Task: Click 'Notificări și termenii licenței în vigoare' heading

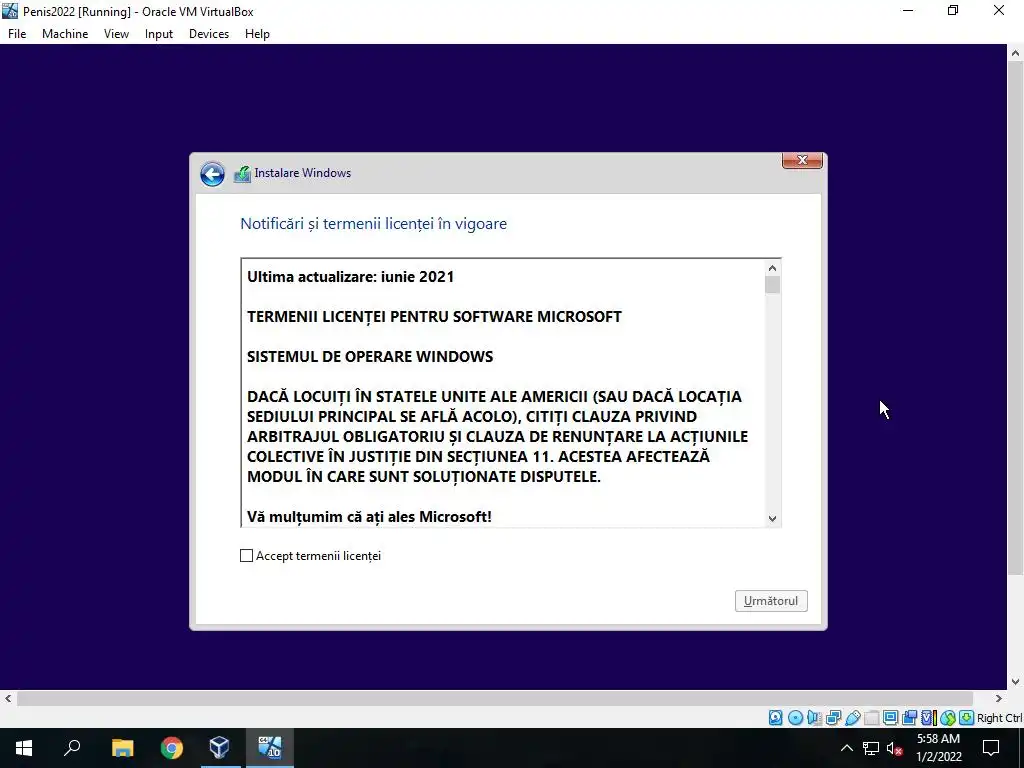Action: 374,224
